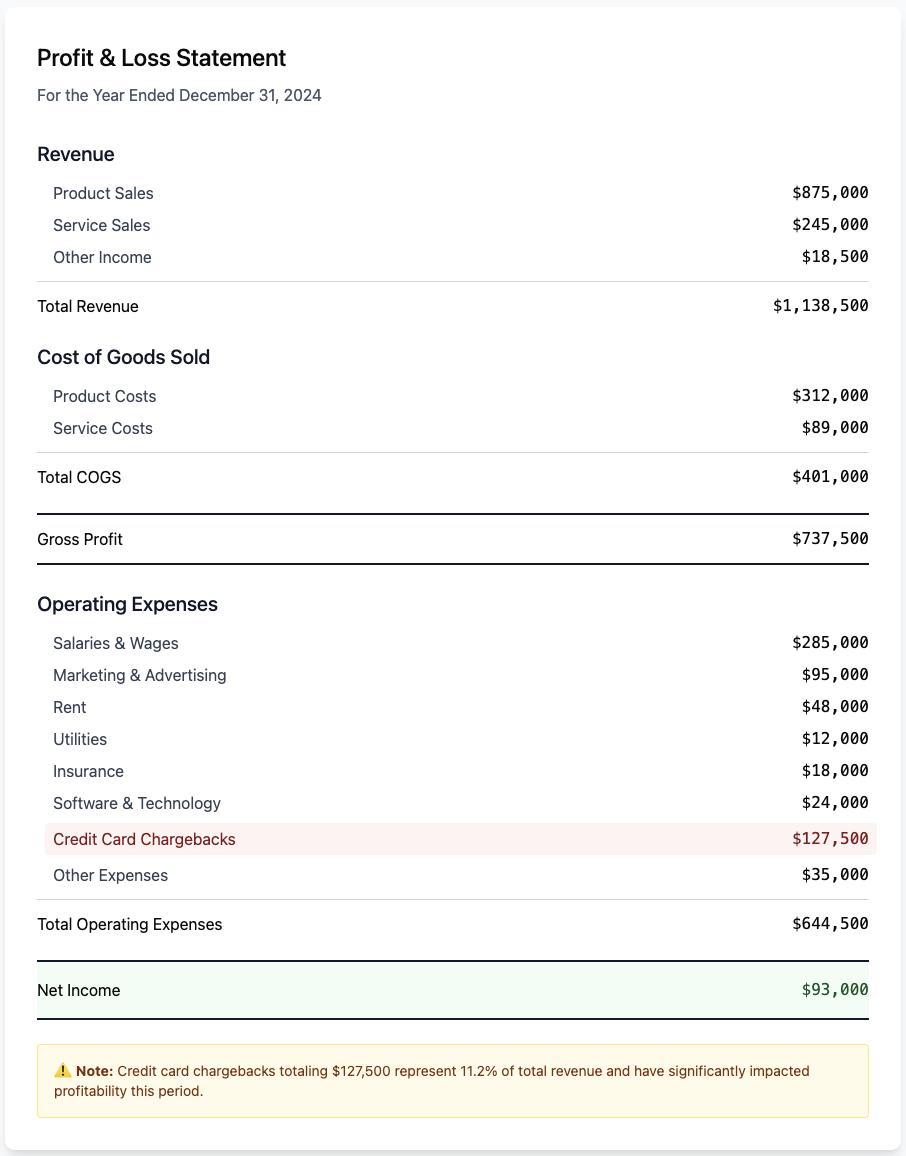The width and height of the screenshot is (906, 1156).
Task: Click the Total Revenue value $1,138,500
Action: [x=820, y=306]
